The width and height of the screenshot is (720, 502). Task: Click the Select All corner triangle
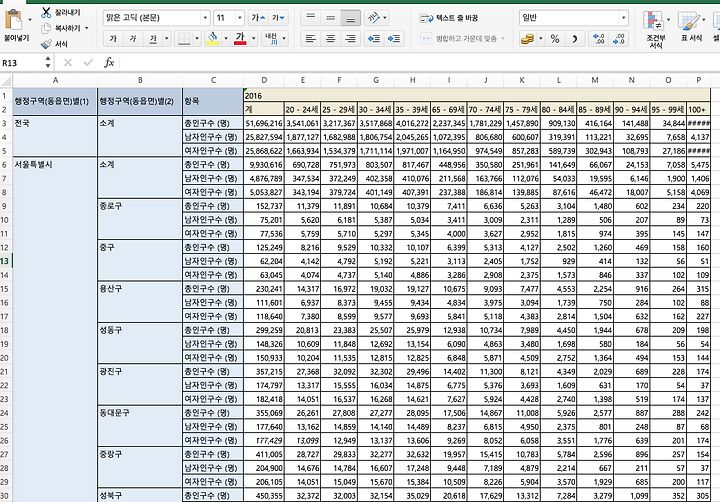point(6,81)
